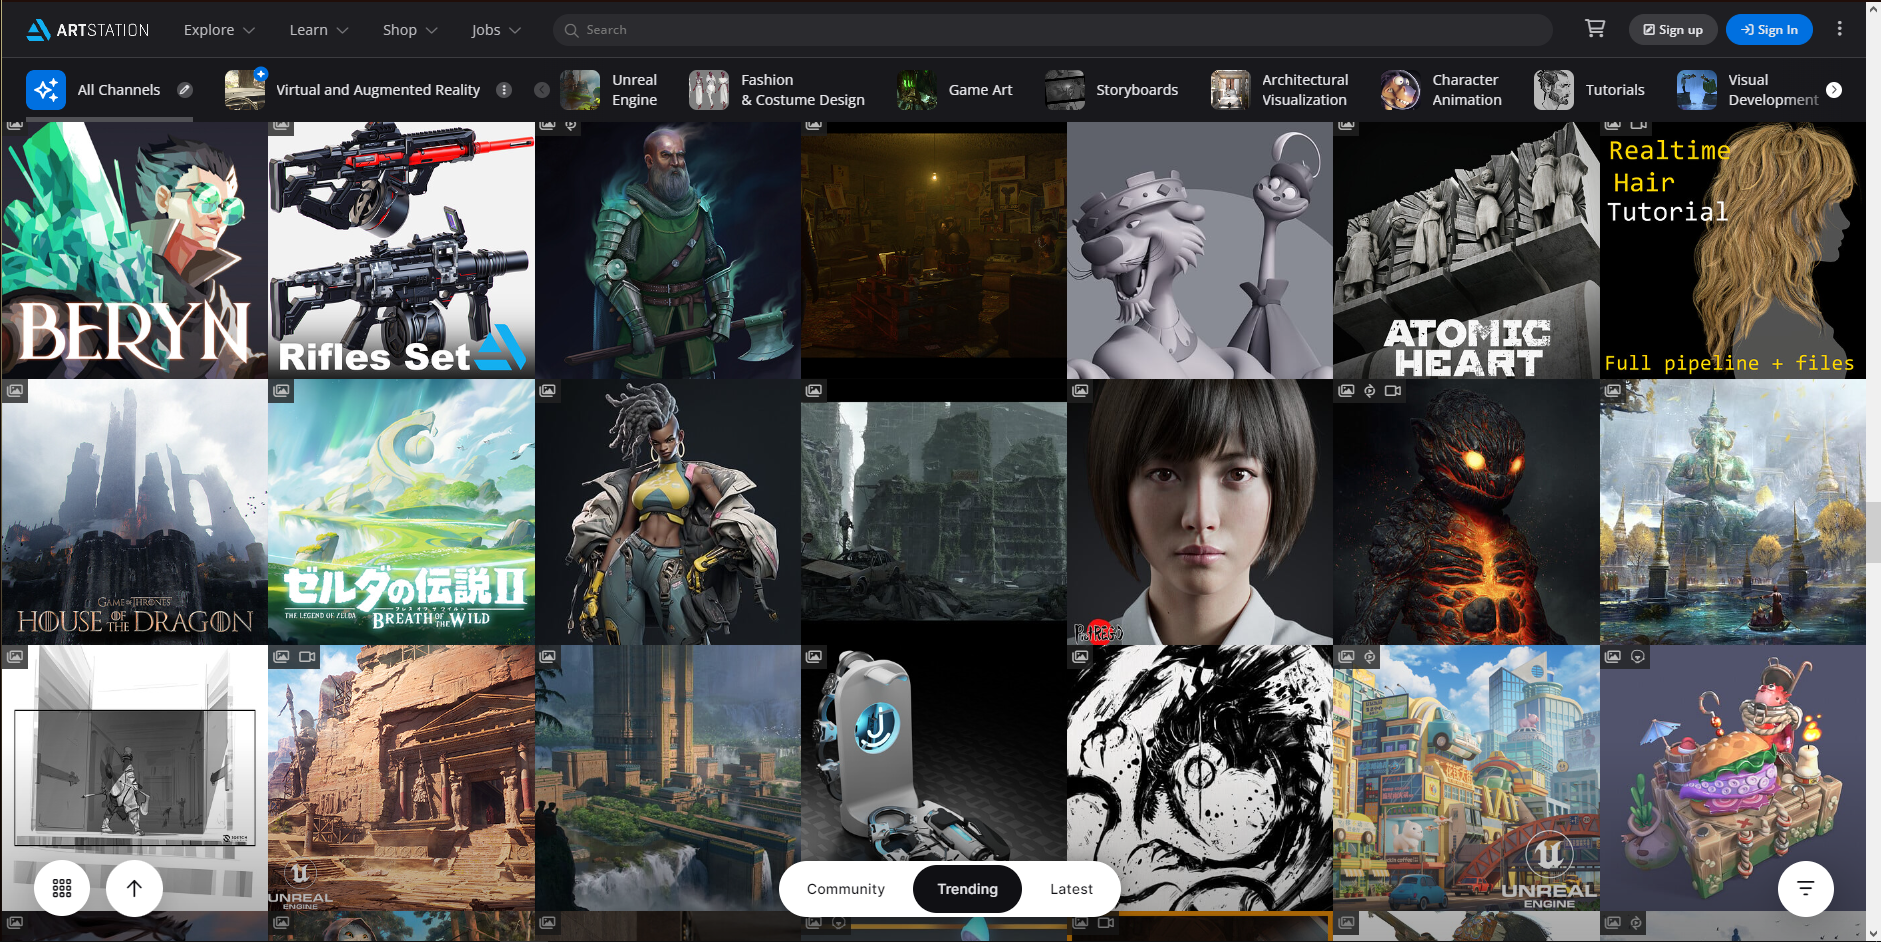Expand the Explore dropdown
This screenshot has width=1881, height=942.
(x=219, y=30)
